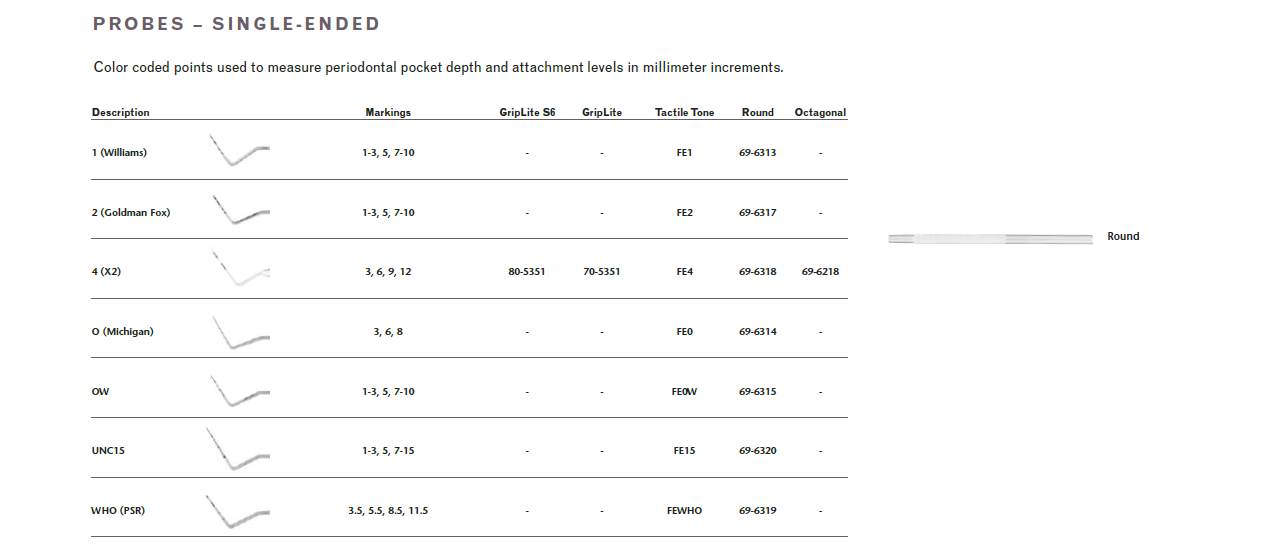Click the Williams probe tip image
The height and width of the screenshot is (556, 1286).
pyautogui.click(x=239, y=150)
